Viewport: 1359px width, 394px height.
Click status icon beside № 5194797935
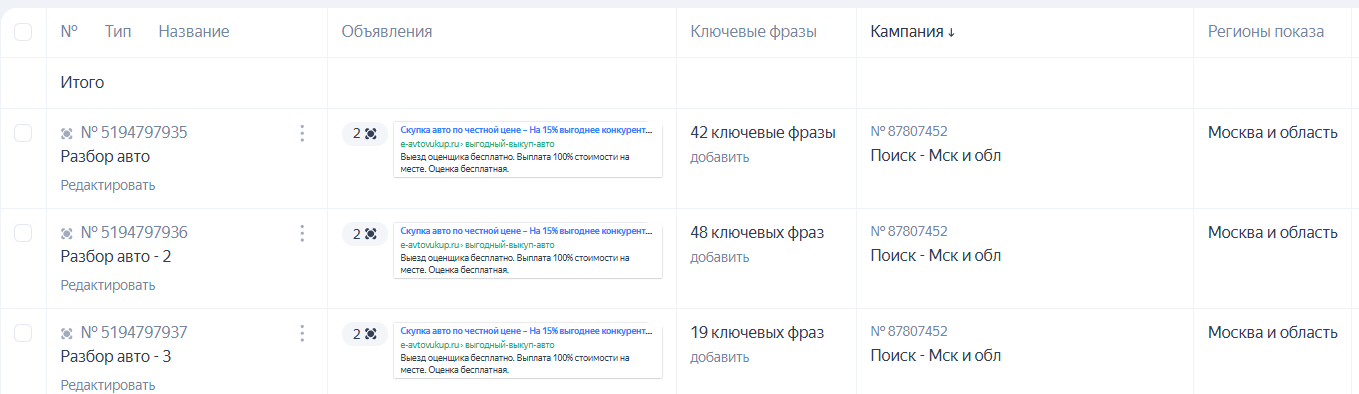coord(67,133)
